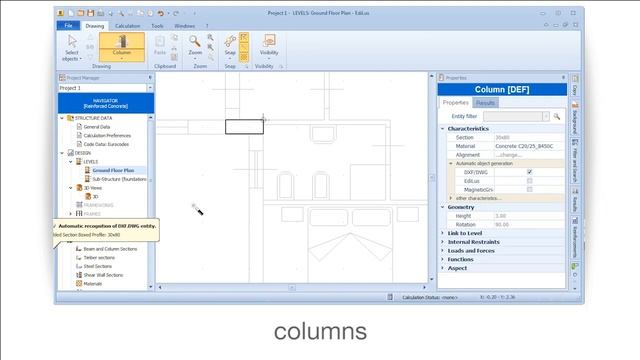The image size is (640, 360).
Task: Open Code Data: Eurocodes in the tree
Action: click(x=106, y=144)
